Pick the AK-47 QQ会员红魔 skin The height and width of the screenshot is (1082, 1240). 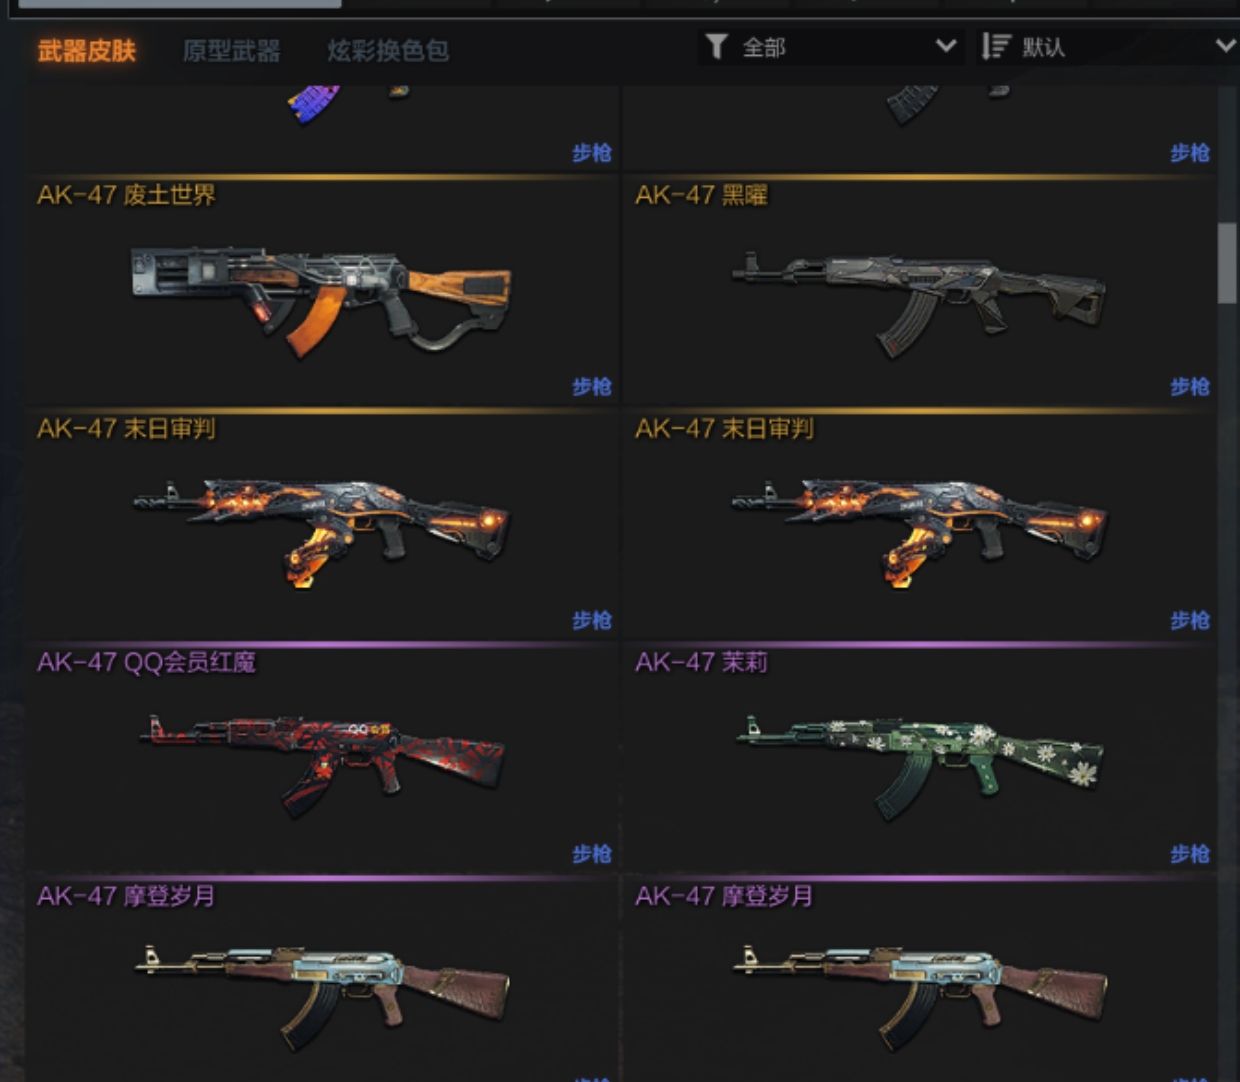[322, 757]
